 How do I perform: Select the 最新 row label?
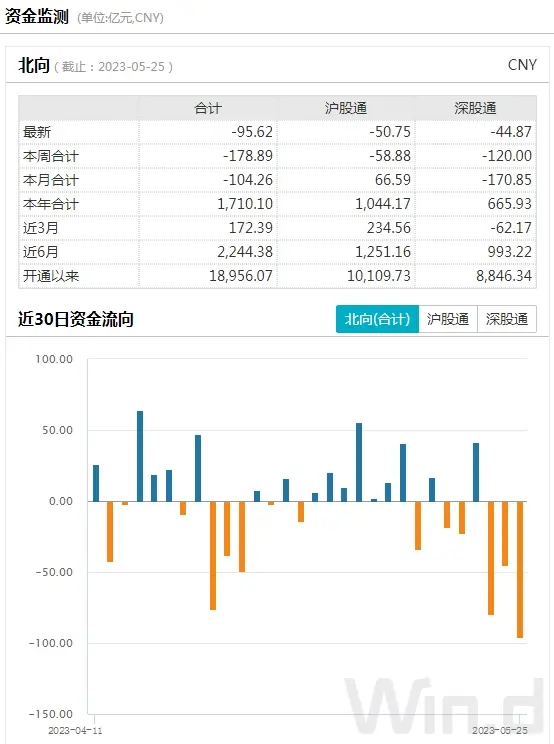coord(37,132)
